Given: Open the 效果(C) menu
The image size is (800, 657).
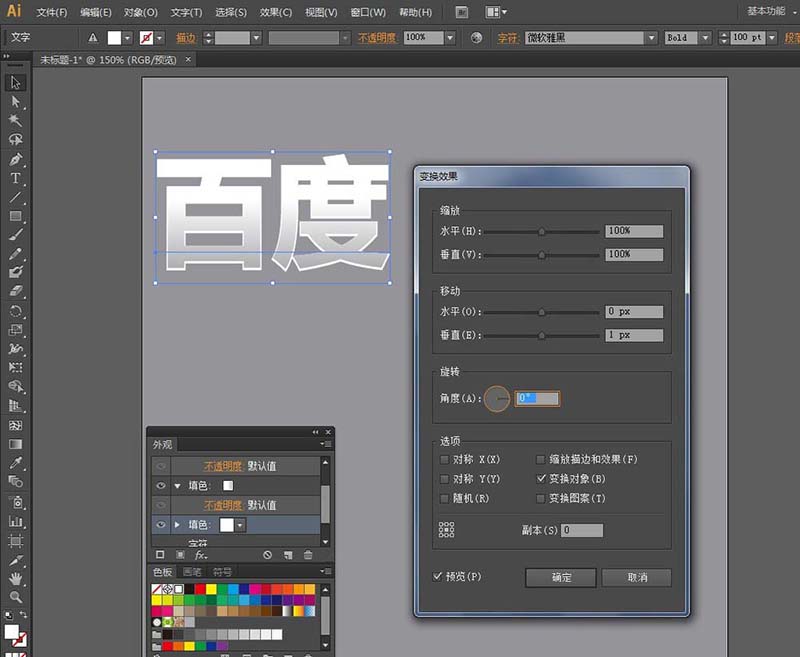Looking at the screenshot, I should [276, 12].
